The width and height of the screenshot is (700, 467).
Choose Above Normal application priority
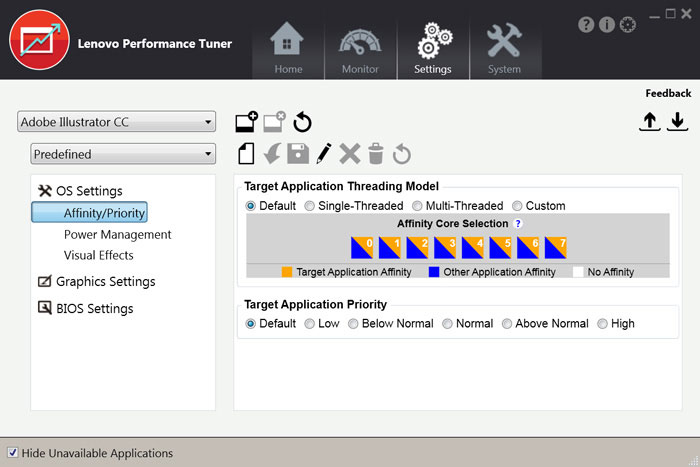pyautogui.click(x=507, y=324)
